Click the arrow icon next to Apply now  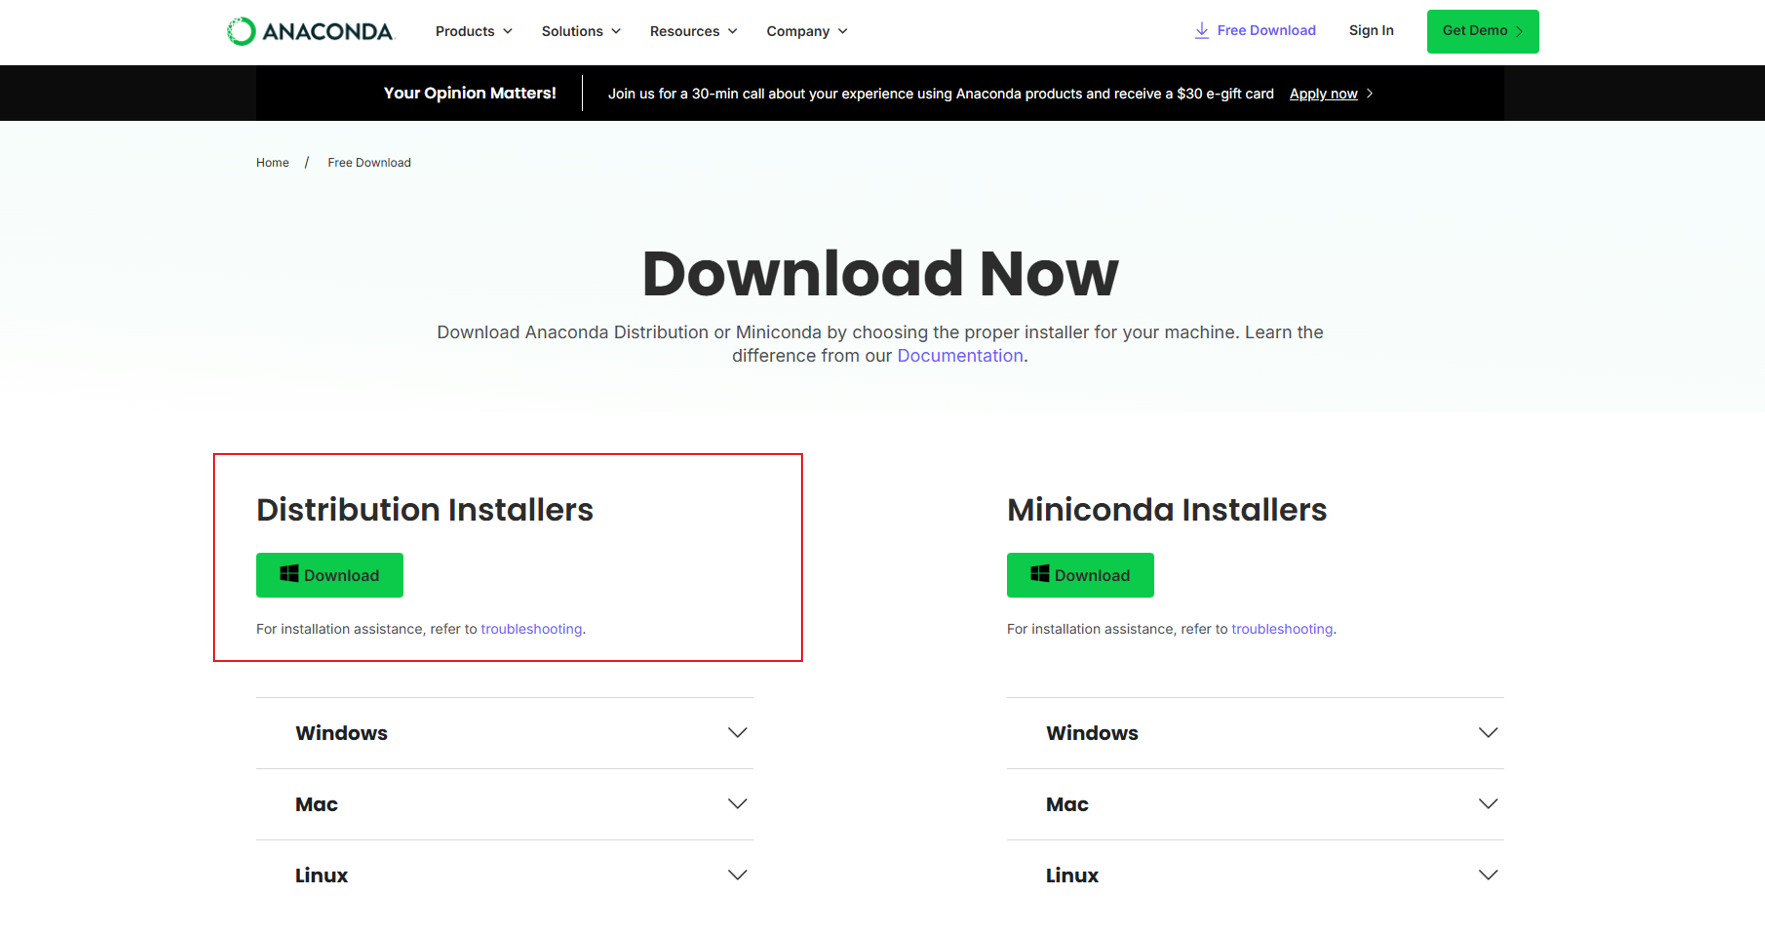tap(1371, 93)
